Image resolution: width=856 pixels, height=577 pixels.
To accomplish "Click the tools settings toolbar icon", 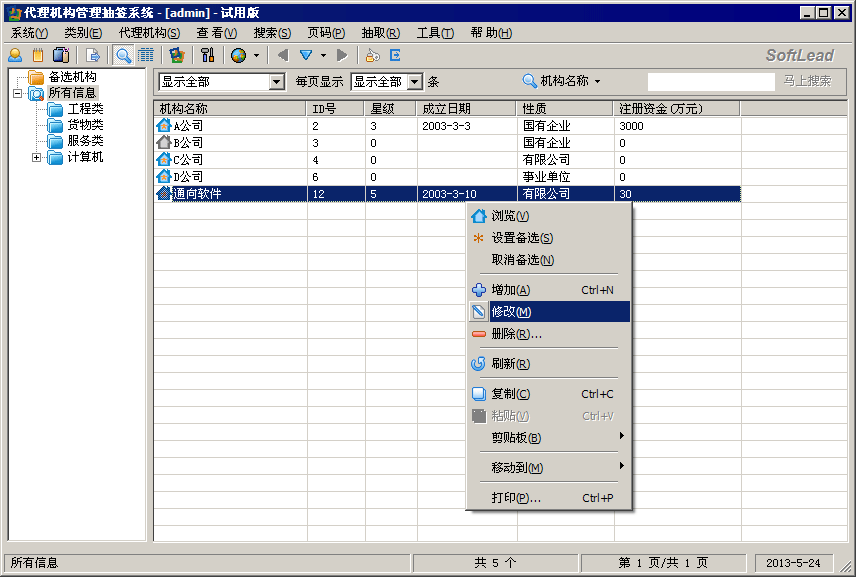I will coord(207,55).
